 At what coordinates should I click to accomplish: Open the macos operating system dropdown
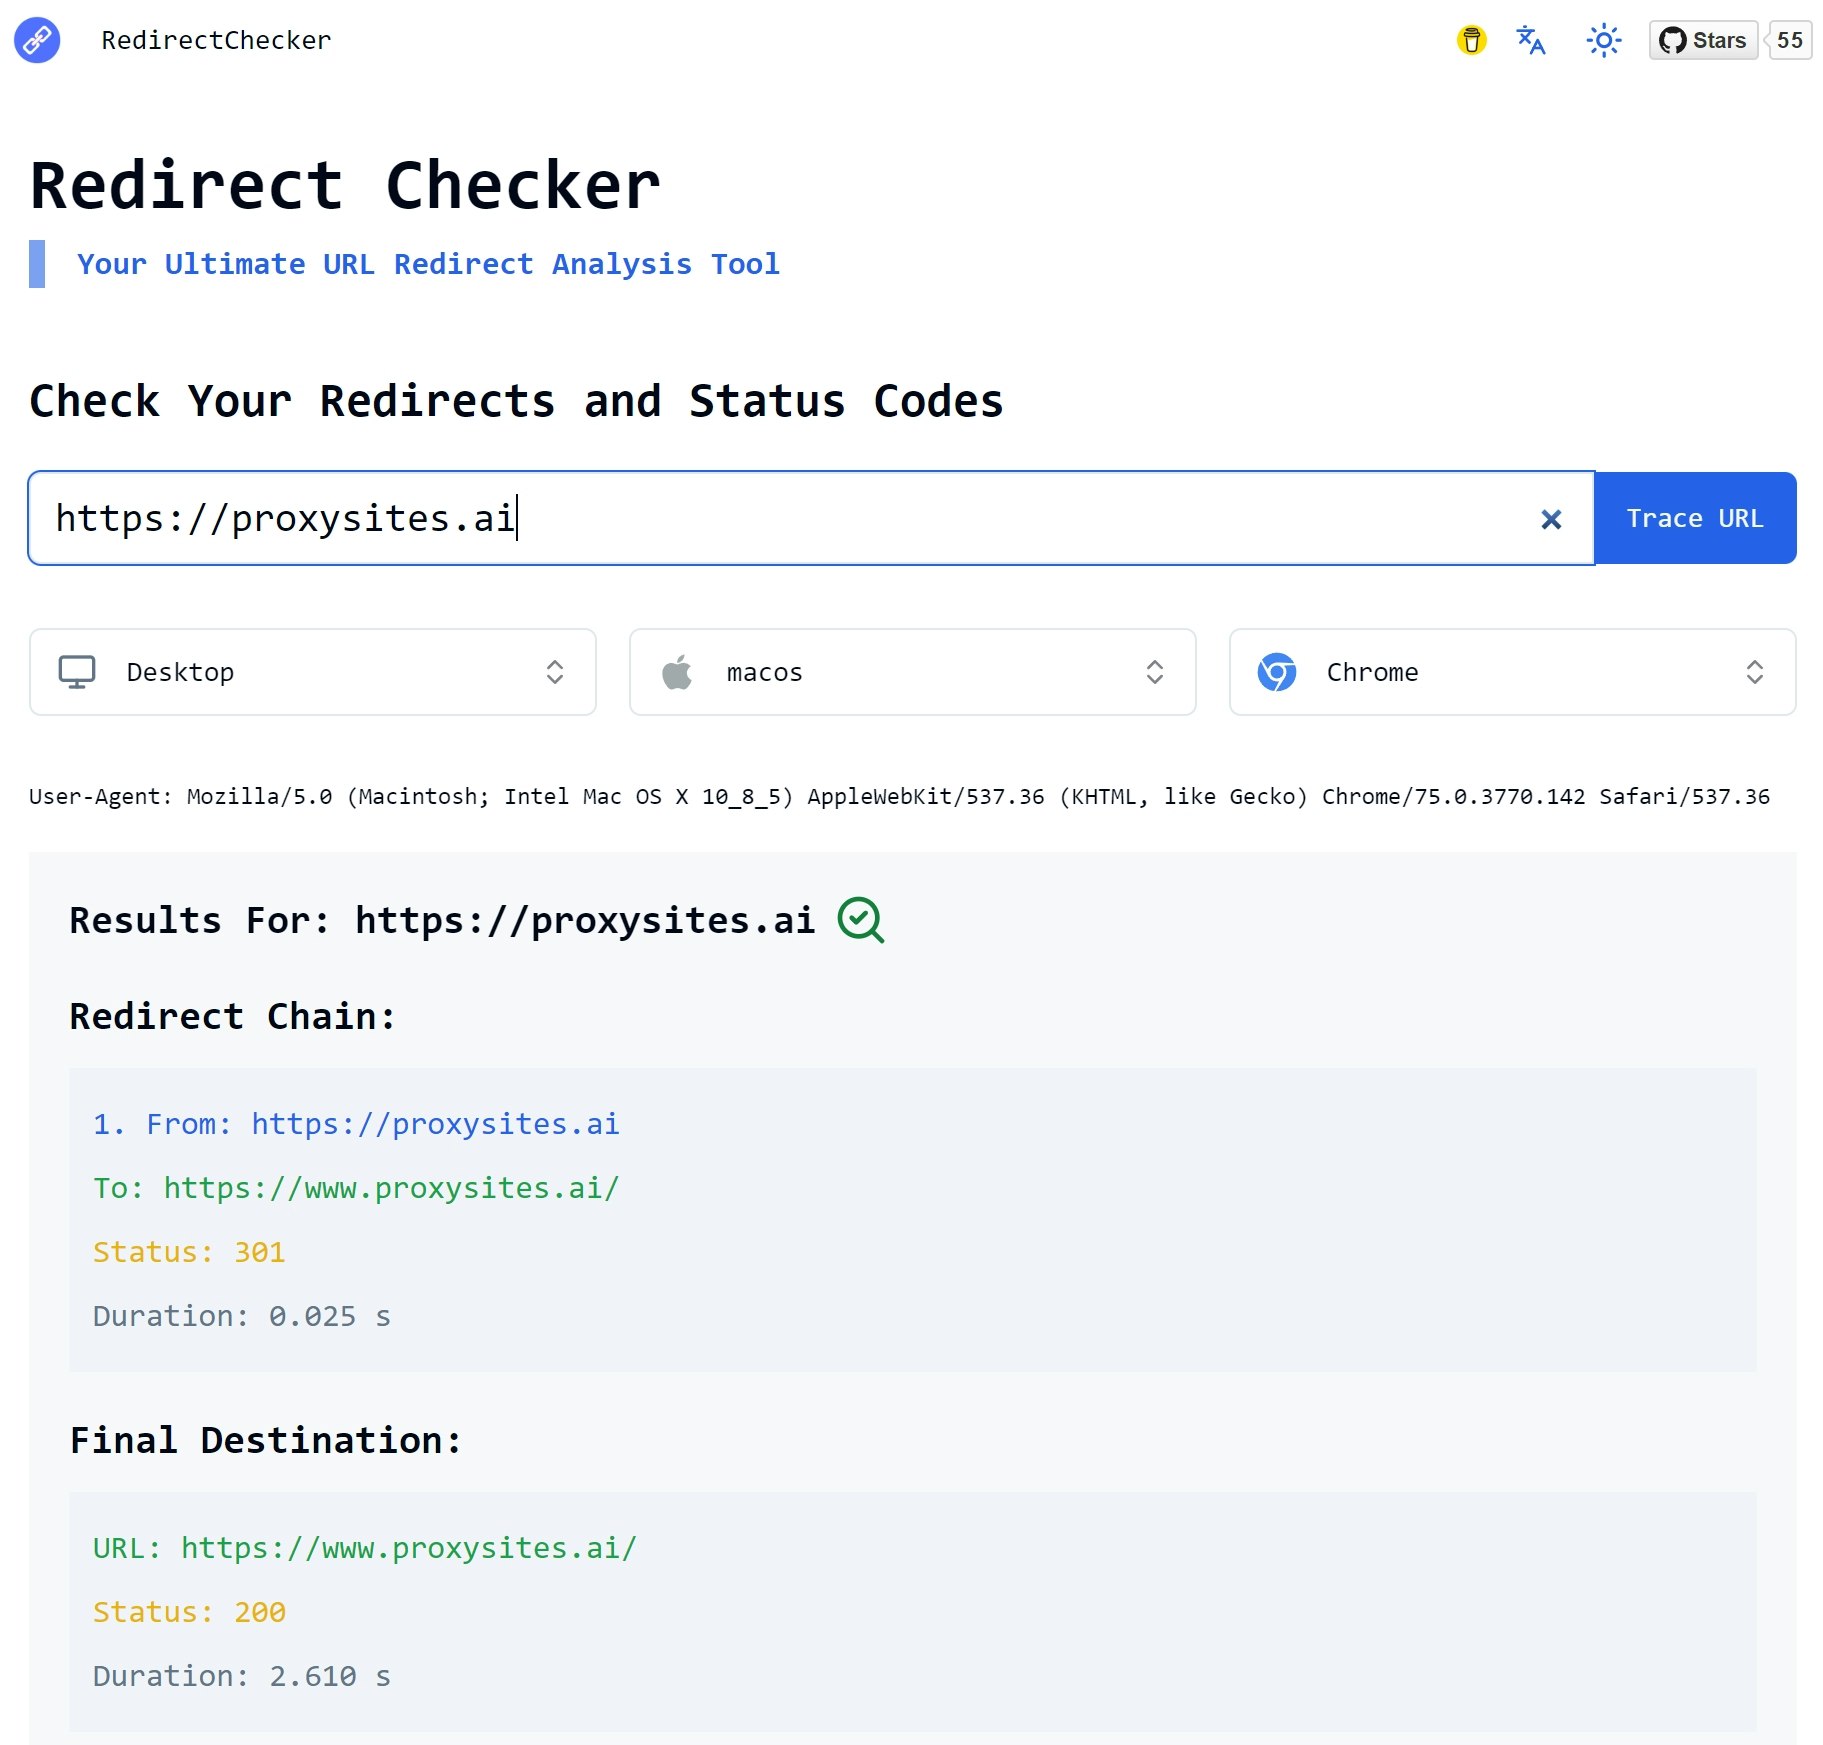tap(913, 672)
